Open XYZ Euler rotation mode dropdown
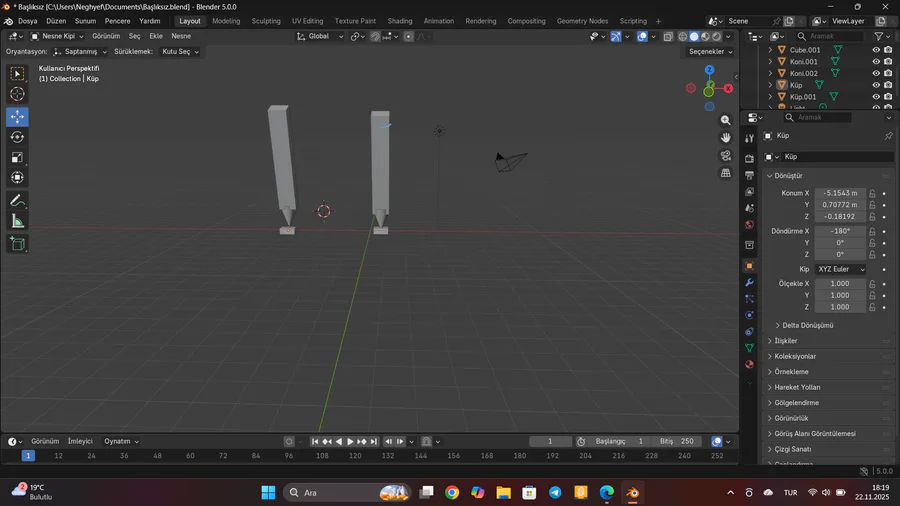Image resolution: width=900 pixels, height=506 pixels. click(841, 269)
